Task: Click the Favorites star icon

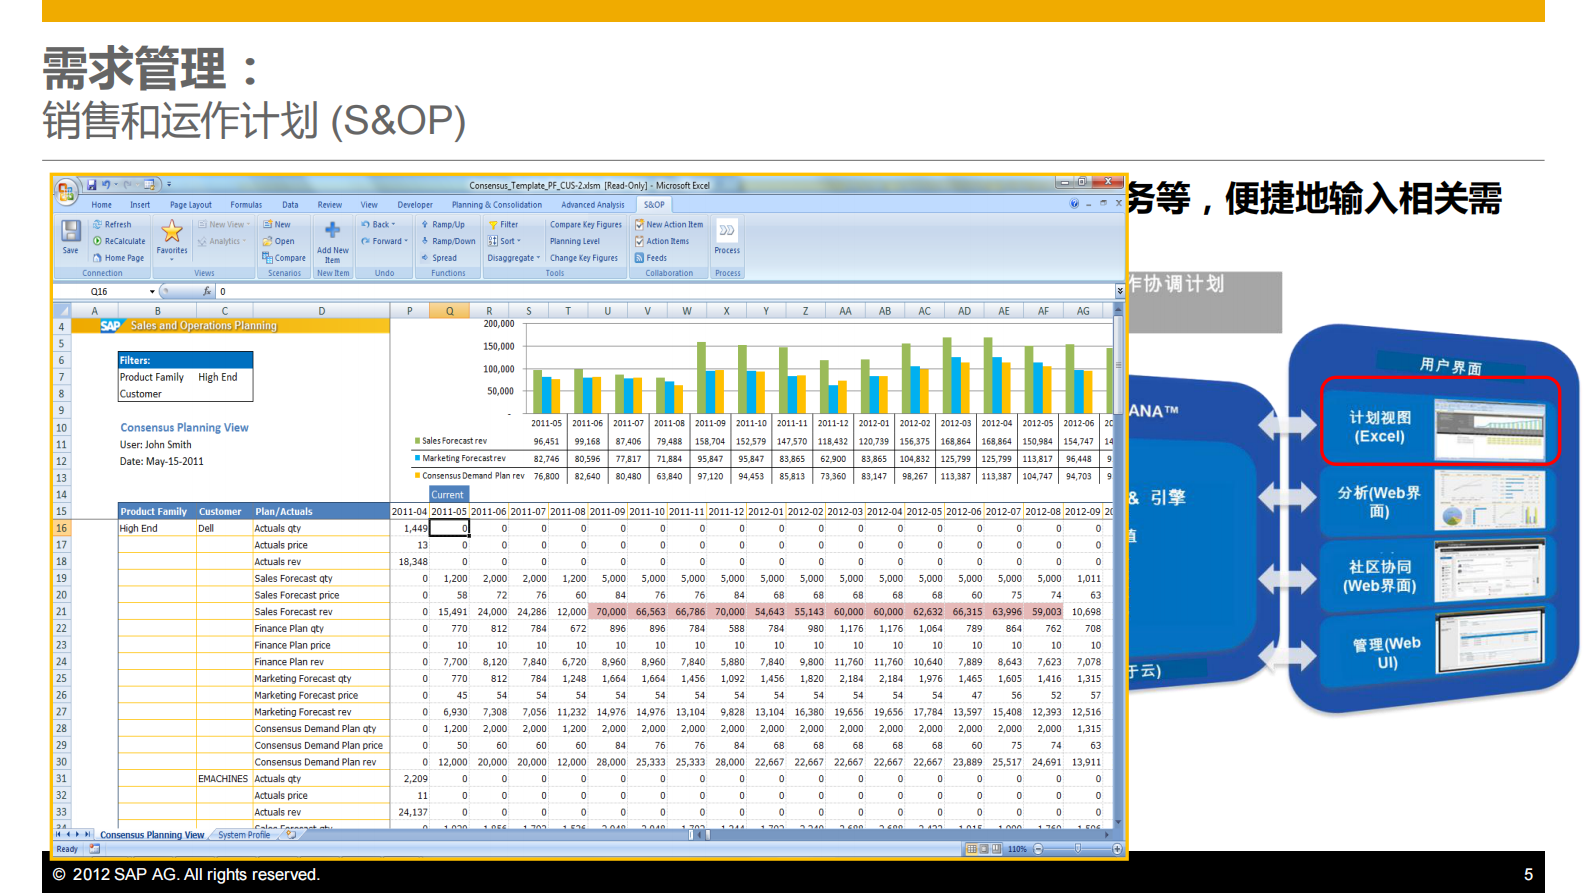Action: click(172, 231)
